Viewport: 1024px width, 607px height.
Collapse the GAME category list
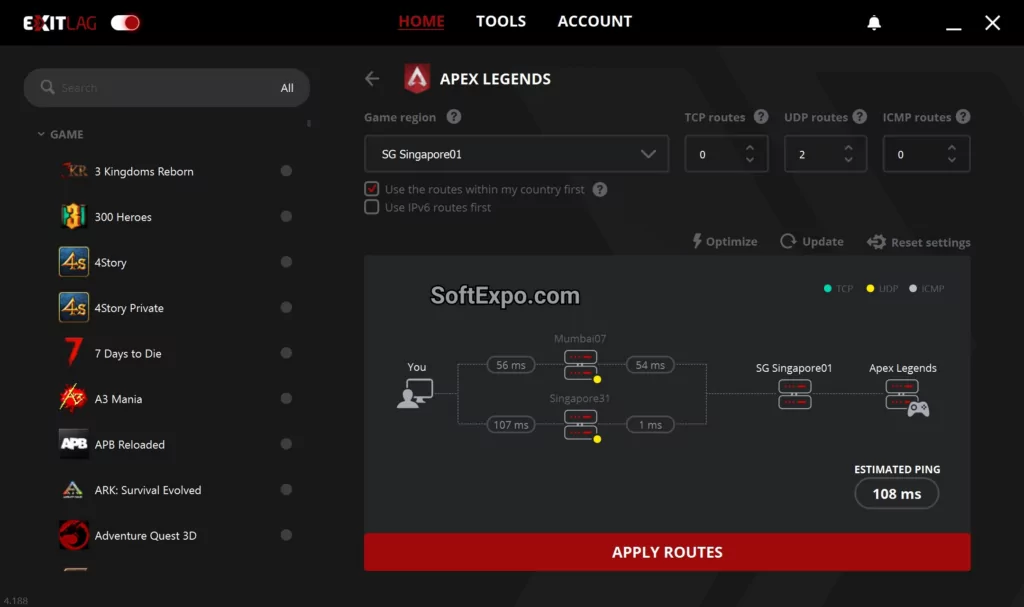click(41, 134)
